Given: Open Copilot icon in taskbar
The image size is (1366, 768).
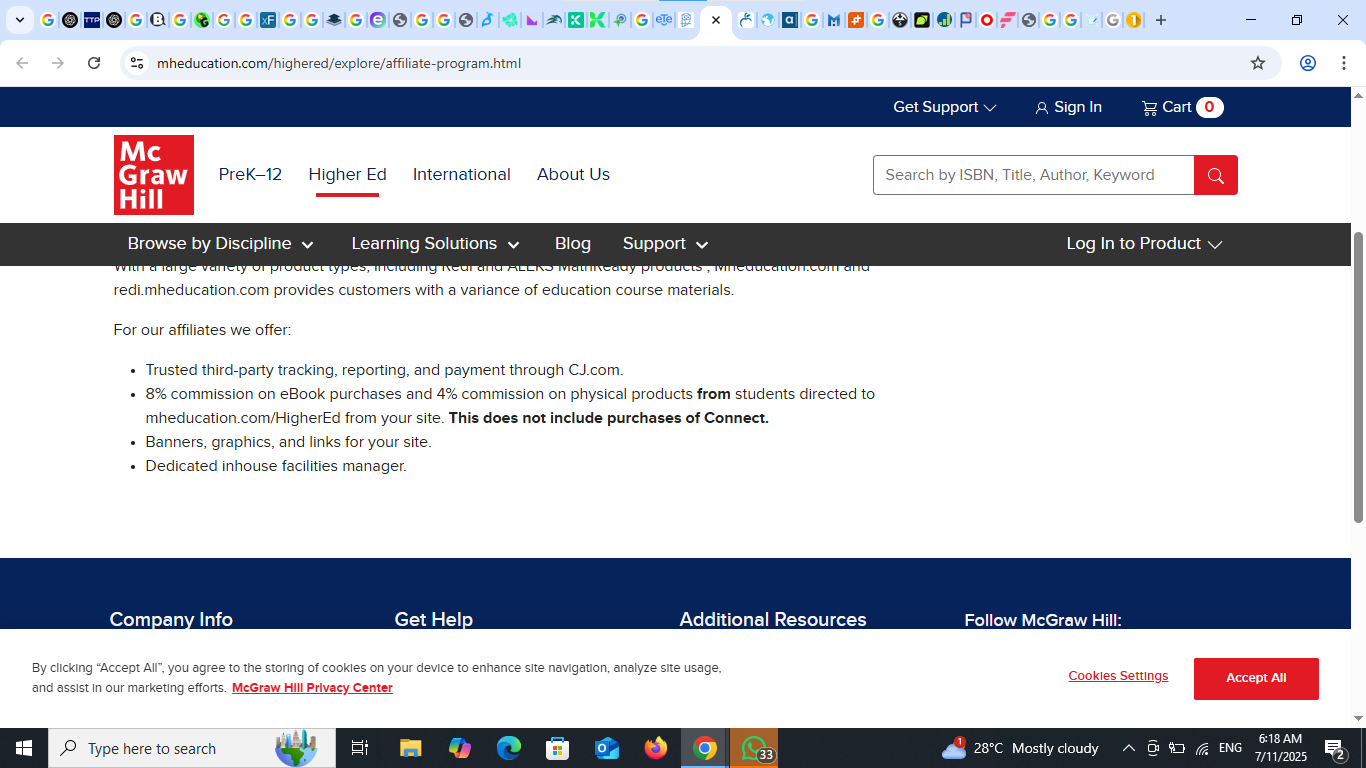Looking at the screenshot, I should [460, 748].
